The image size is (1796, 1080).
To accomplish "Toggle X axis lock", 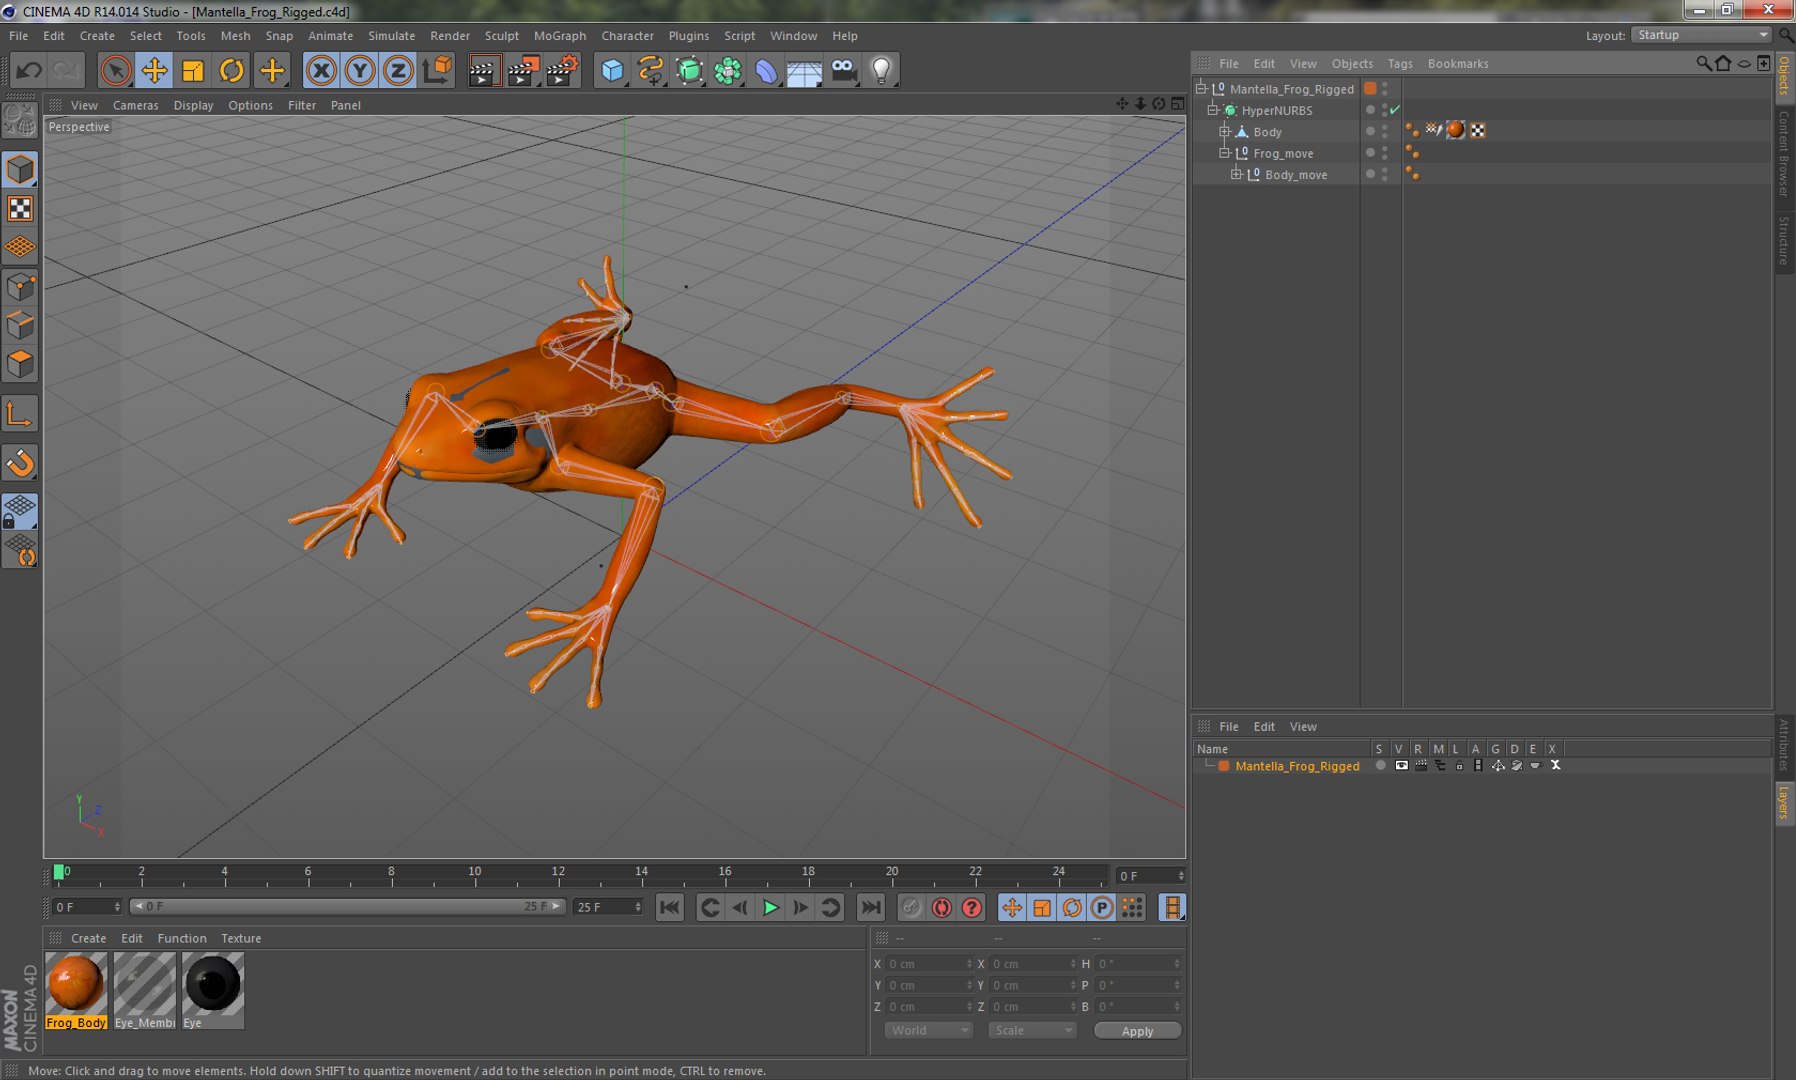I will point(321,70).
